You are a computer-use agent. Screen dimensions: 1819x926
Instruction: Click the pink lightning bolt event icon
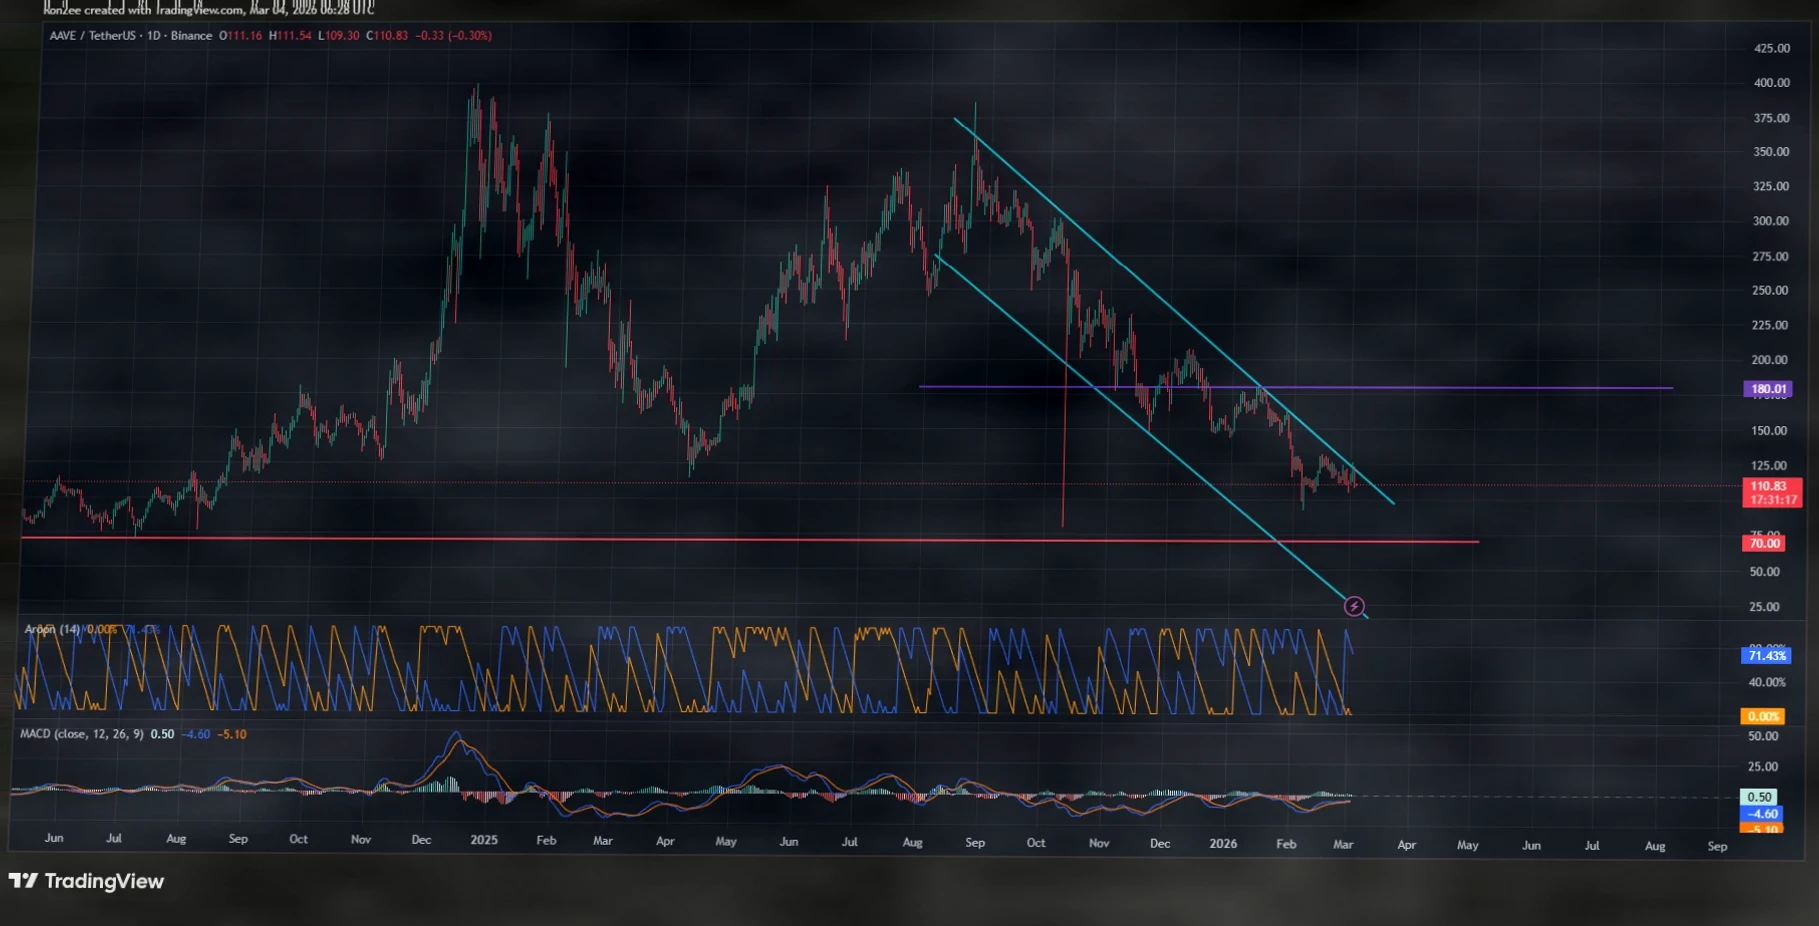coord(1354,606)
